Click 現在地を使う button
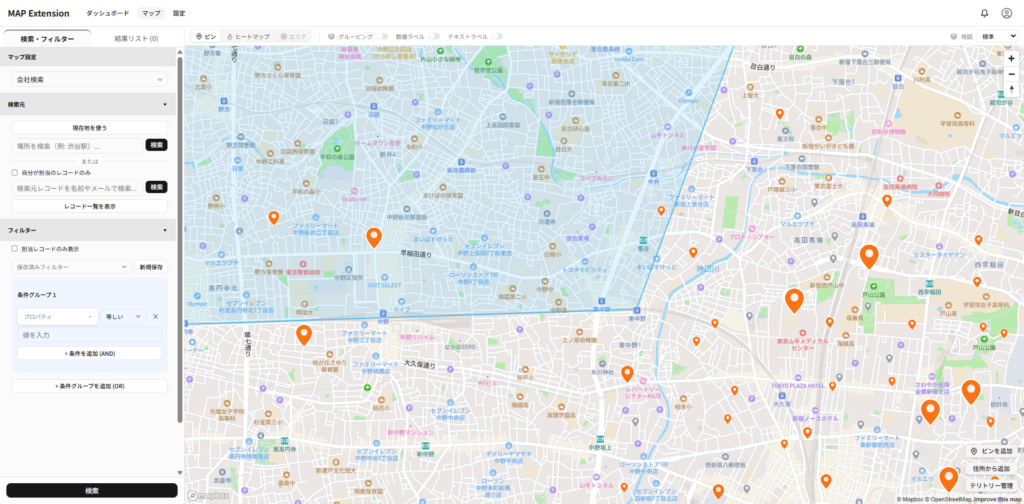Screen dimensions: 1024x504 pos(89,127)
